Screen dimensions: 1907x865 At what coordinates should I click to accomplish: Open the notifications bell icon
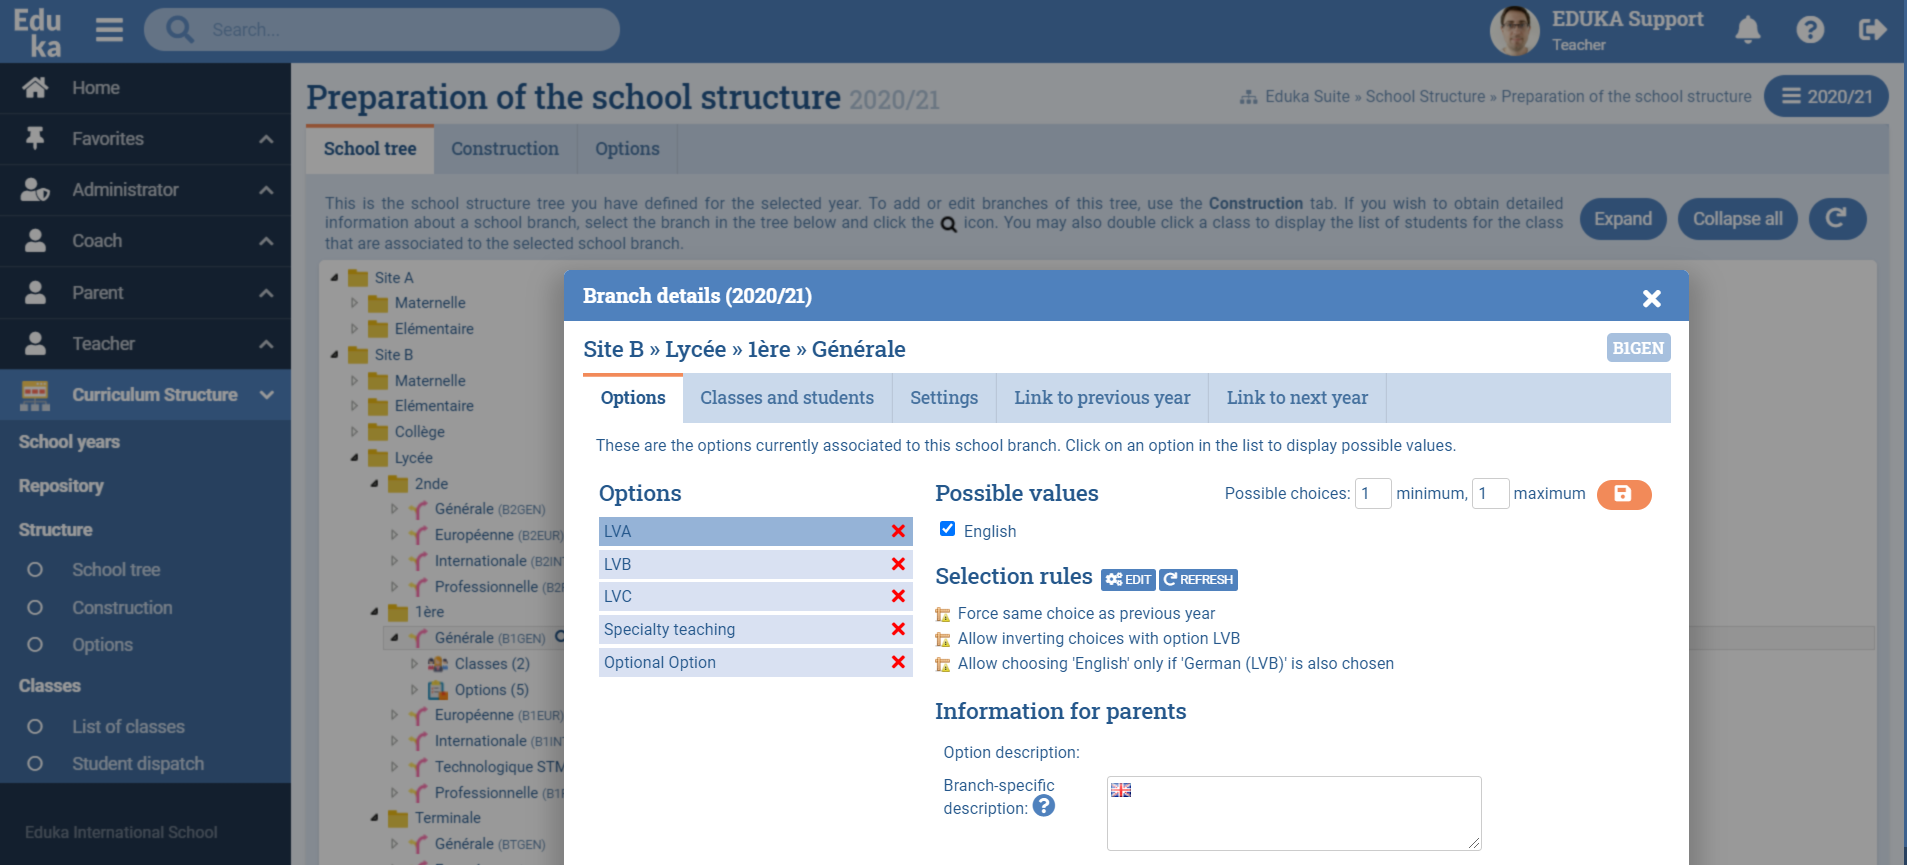click(x=1747, y=30)
